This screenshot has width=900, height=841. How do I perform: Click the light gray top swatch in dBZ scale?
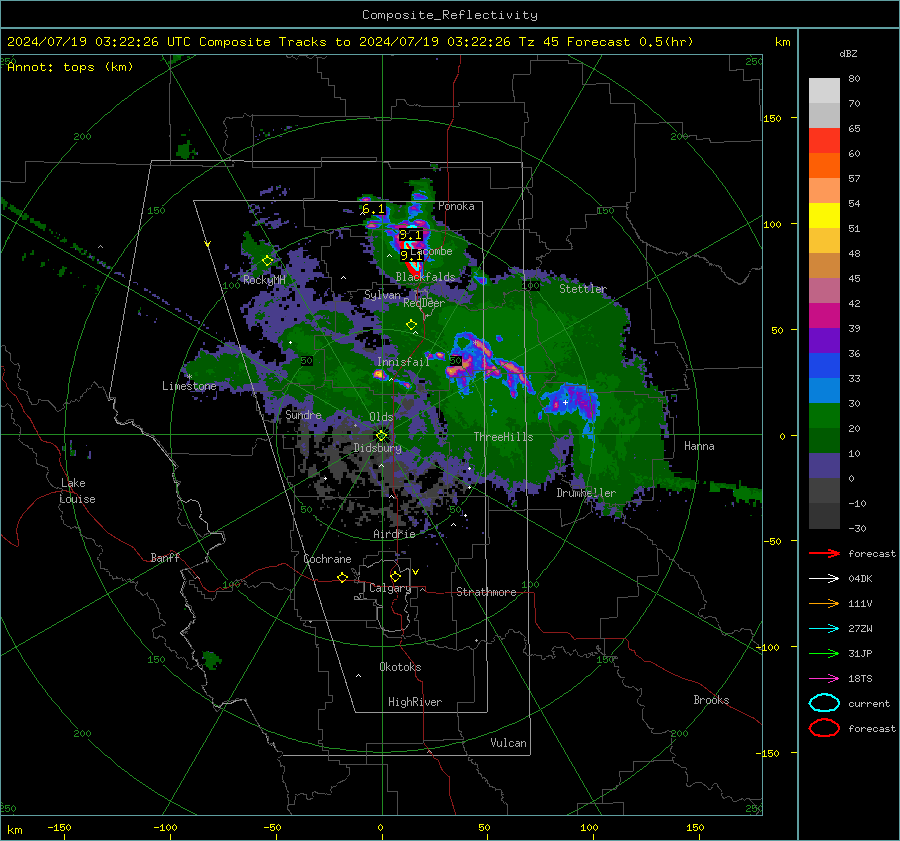[824, 90]
